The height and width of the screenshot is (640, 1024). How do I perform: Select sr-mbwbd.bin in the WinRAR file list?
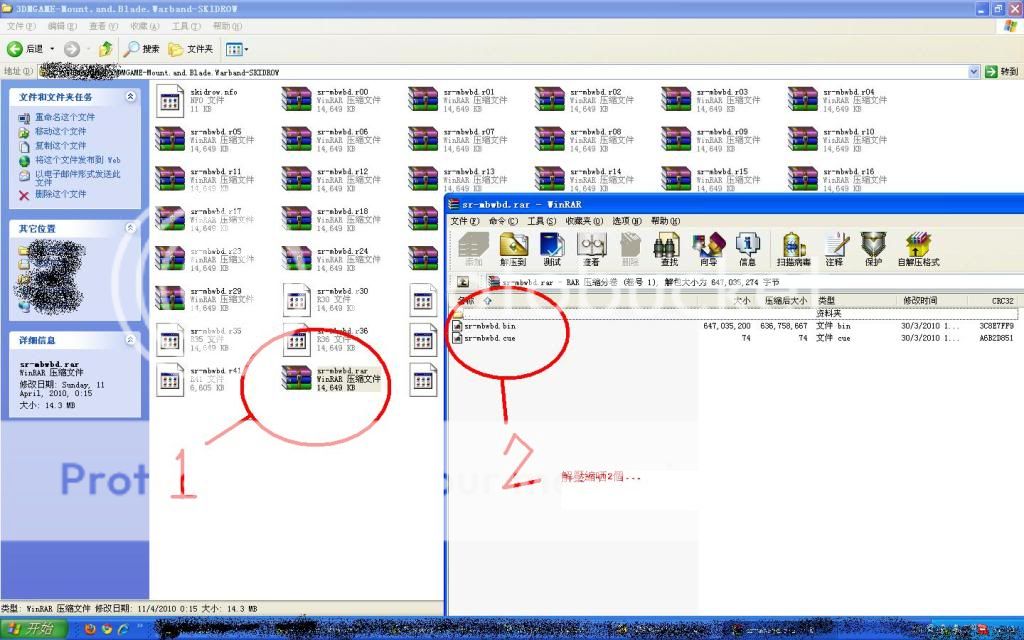point(489,326)
